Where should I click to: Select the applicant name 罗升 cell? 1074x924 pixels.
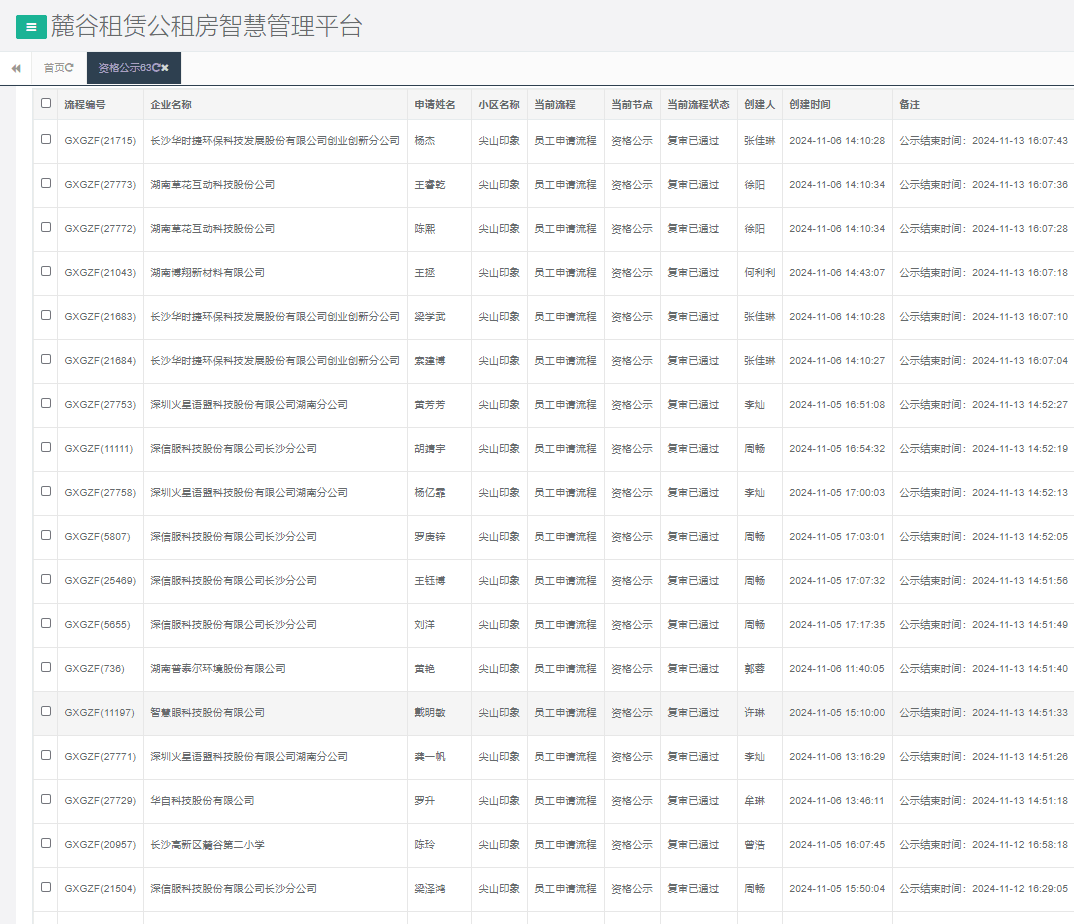coord(425,801)
